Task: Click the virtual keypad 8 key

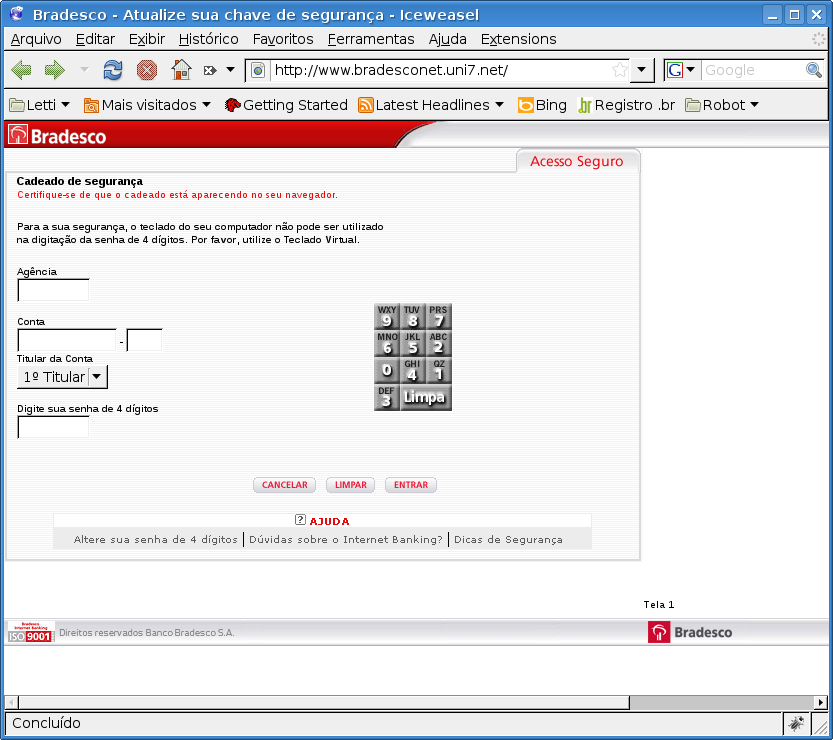Action: click(x=413, y=317)
